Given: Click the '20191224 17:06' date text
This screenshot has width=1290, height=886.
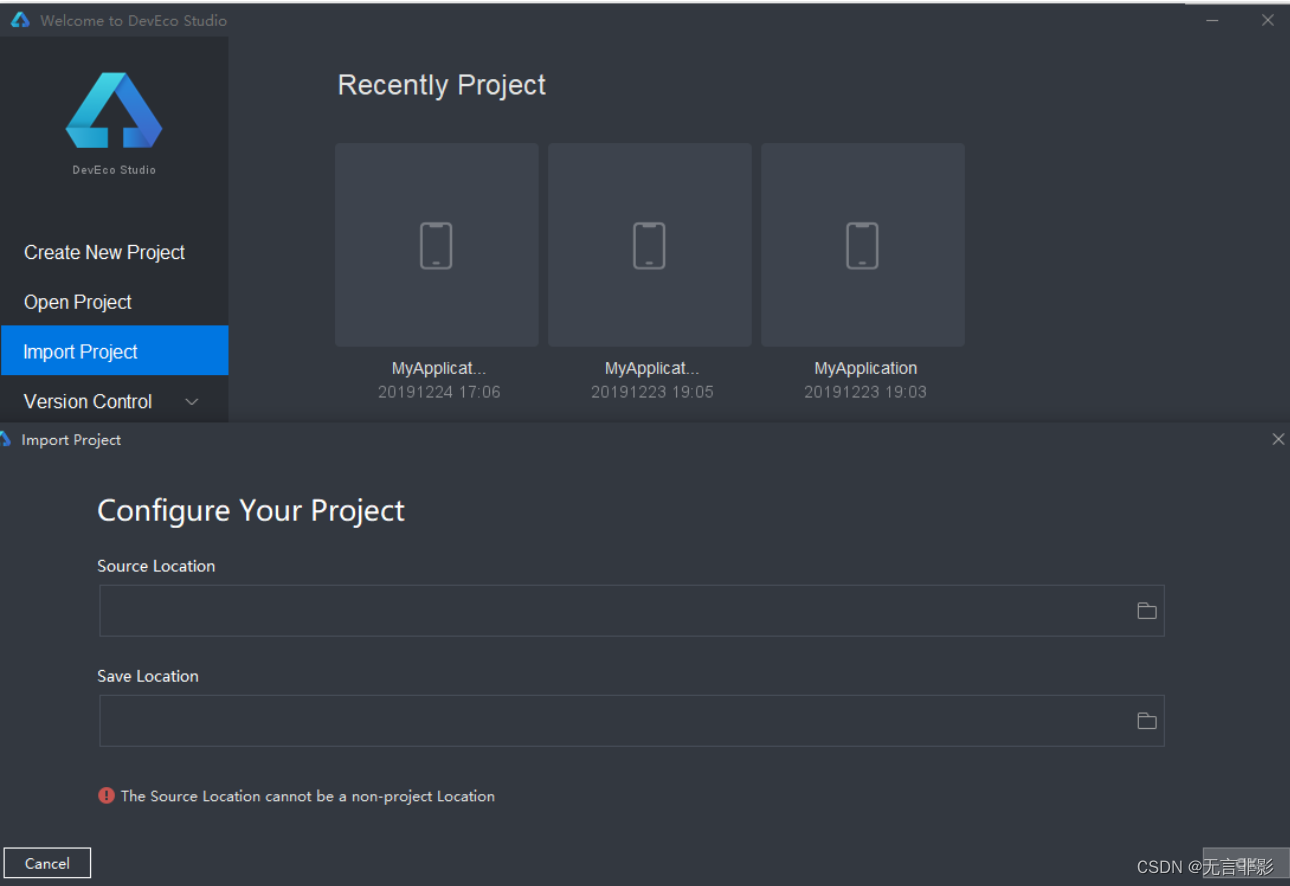Looking at the screenshot, I should (x=439, y=392).
